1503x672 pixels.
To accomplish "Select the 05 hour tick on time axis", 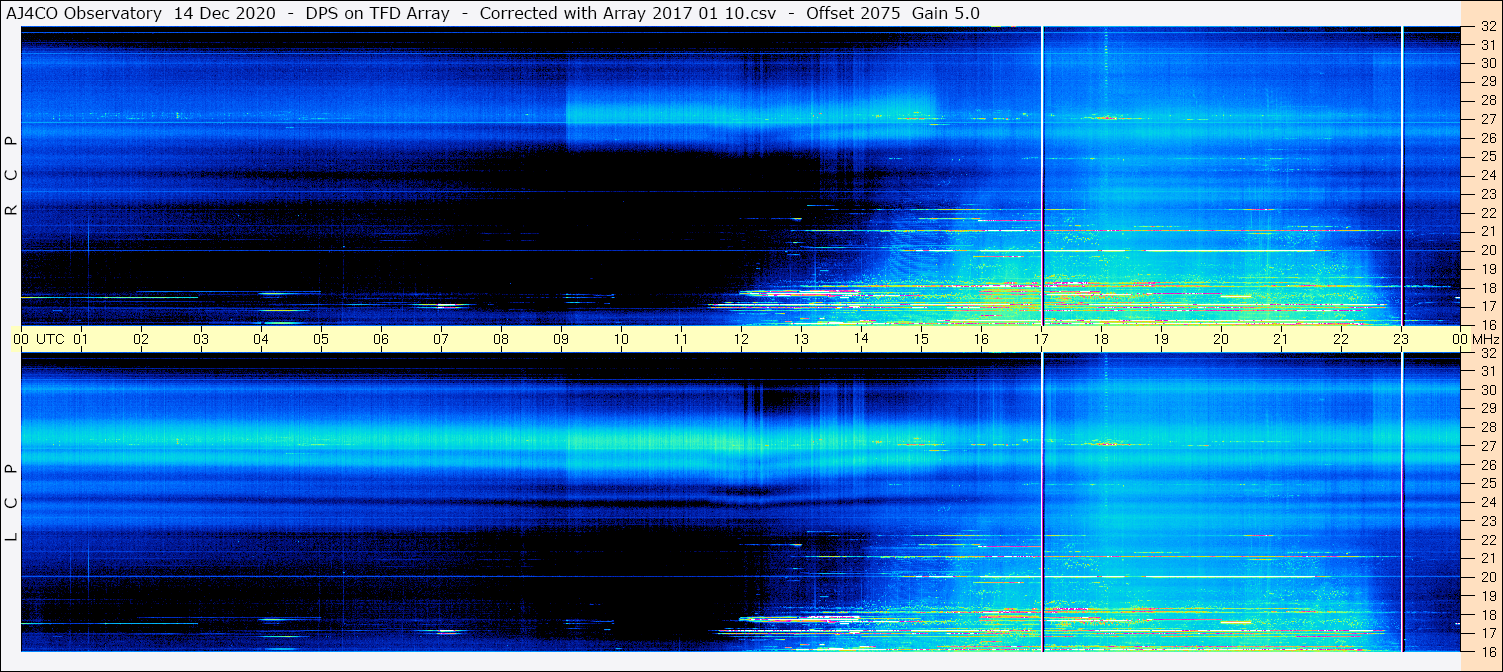I will pos(321,339).
